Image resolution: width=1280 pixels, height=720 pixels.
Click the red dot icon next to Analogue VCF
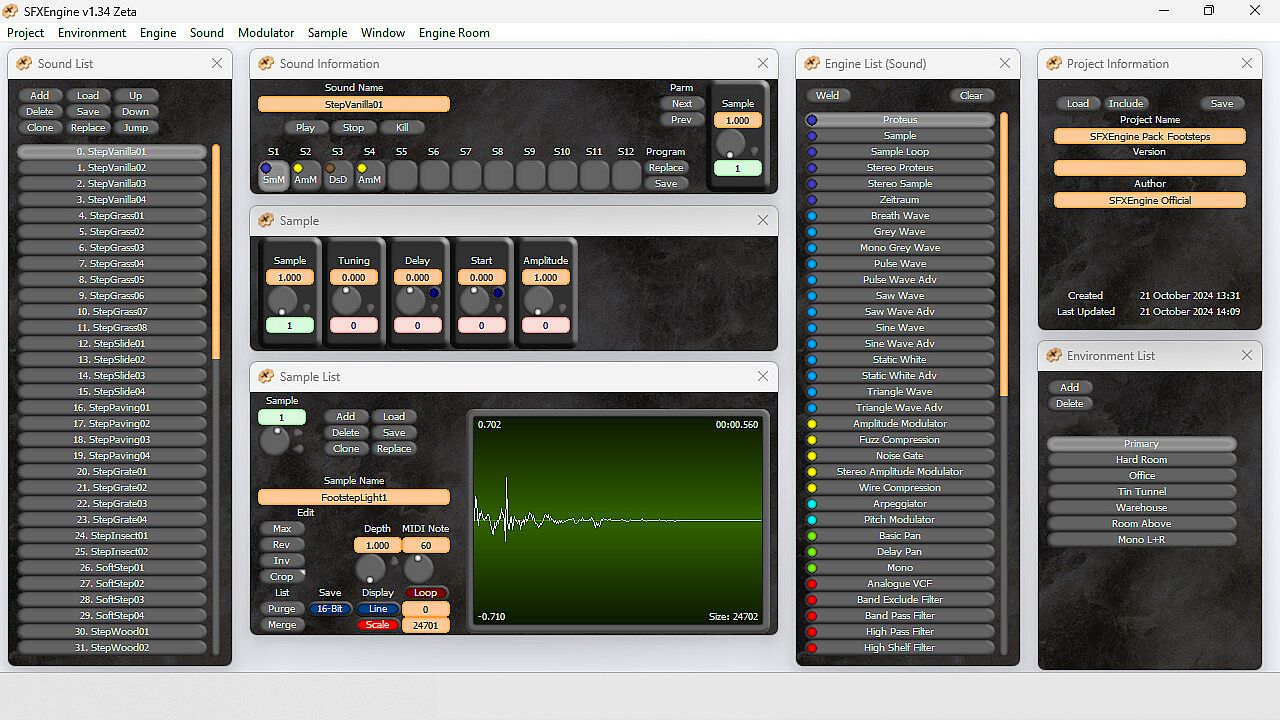point(812,584)
